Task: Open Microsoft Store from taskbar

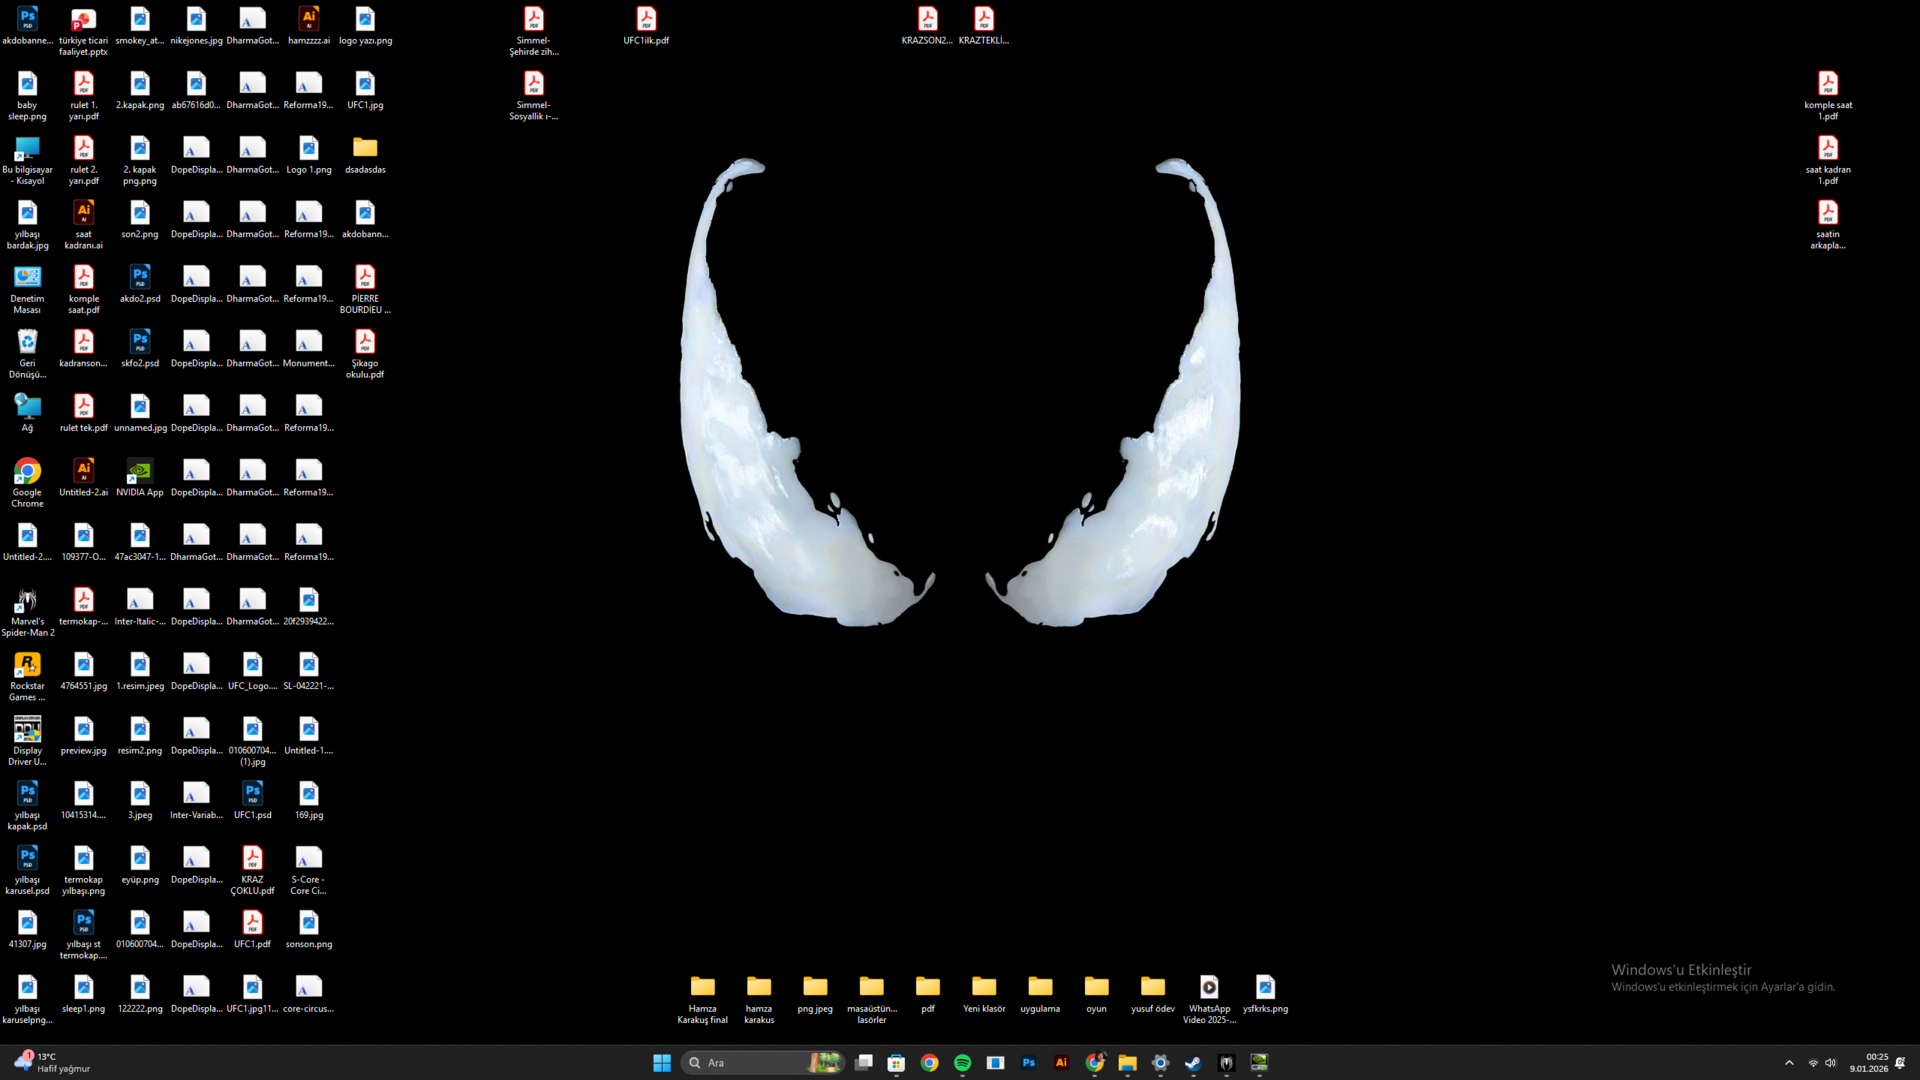Action: coord(896,1063)
